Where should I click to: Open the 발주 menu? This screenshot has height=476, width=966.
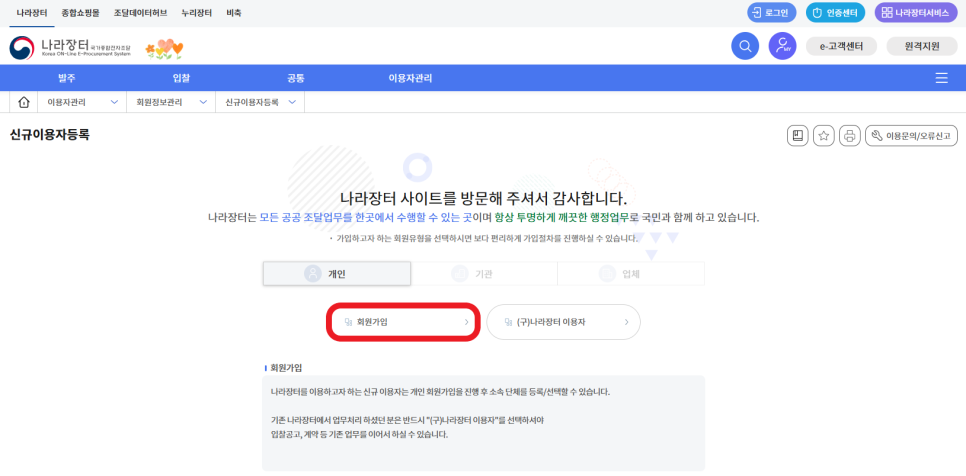pos(67,78)
